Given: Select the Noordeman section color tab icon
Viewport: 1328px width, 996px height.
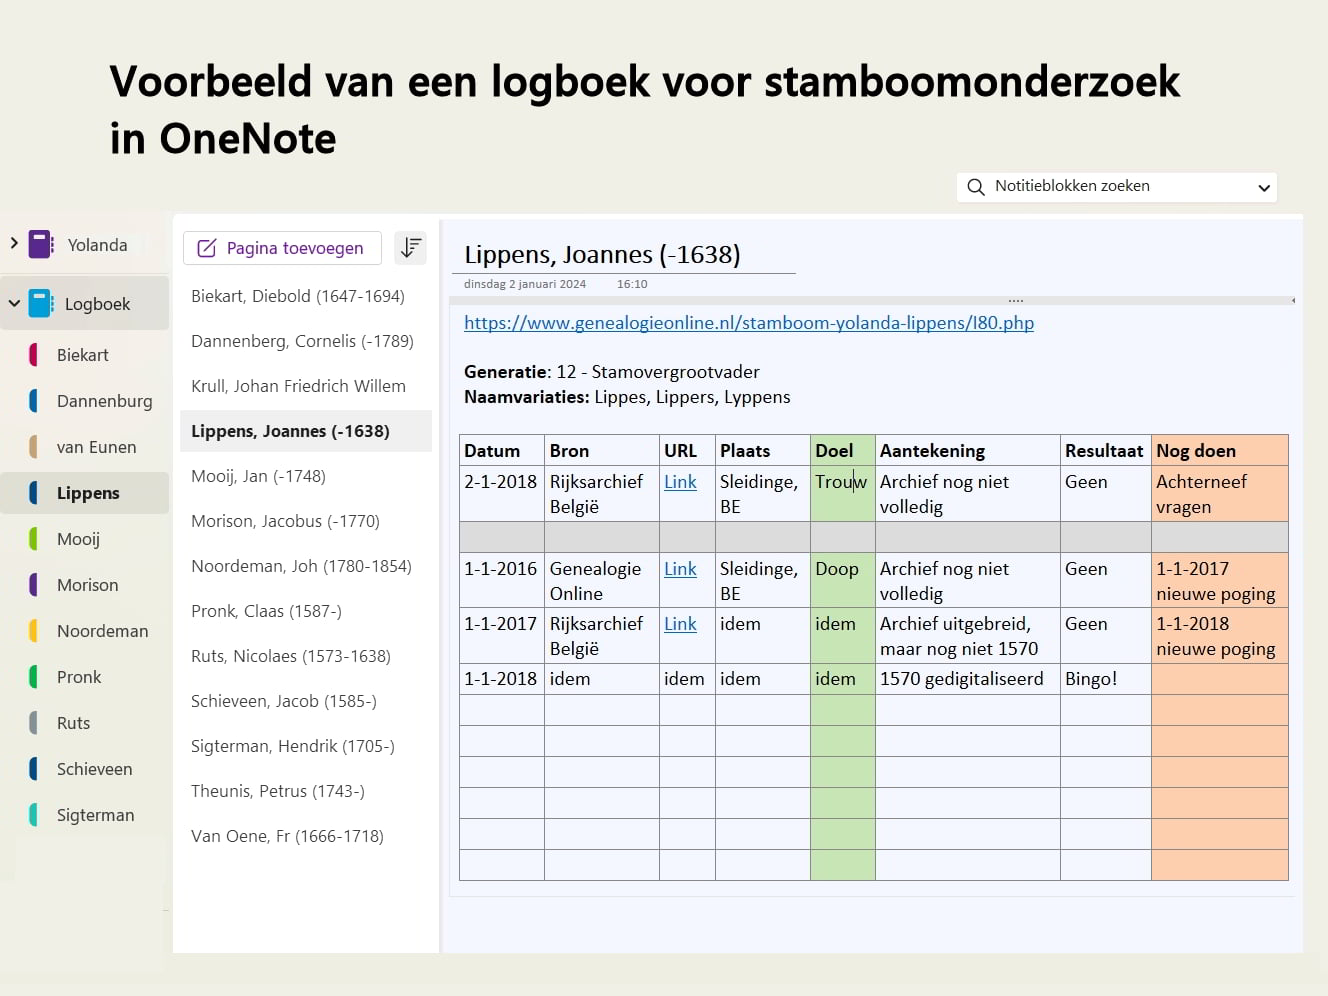Looking at the screenshot, I should [x=34, y=631].
